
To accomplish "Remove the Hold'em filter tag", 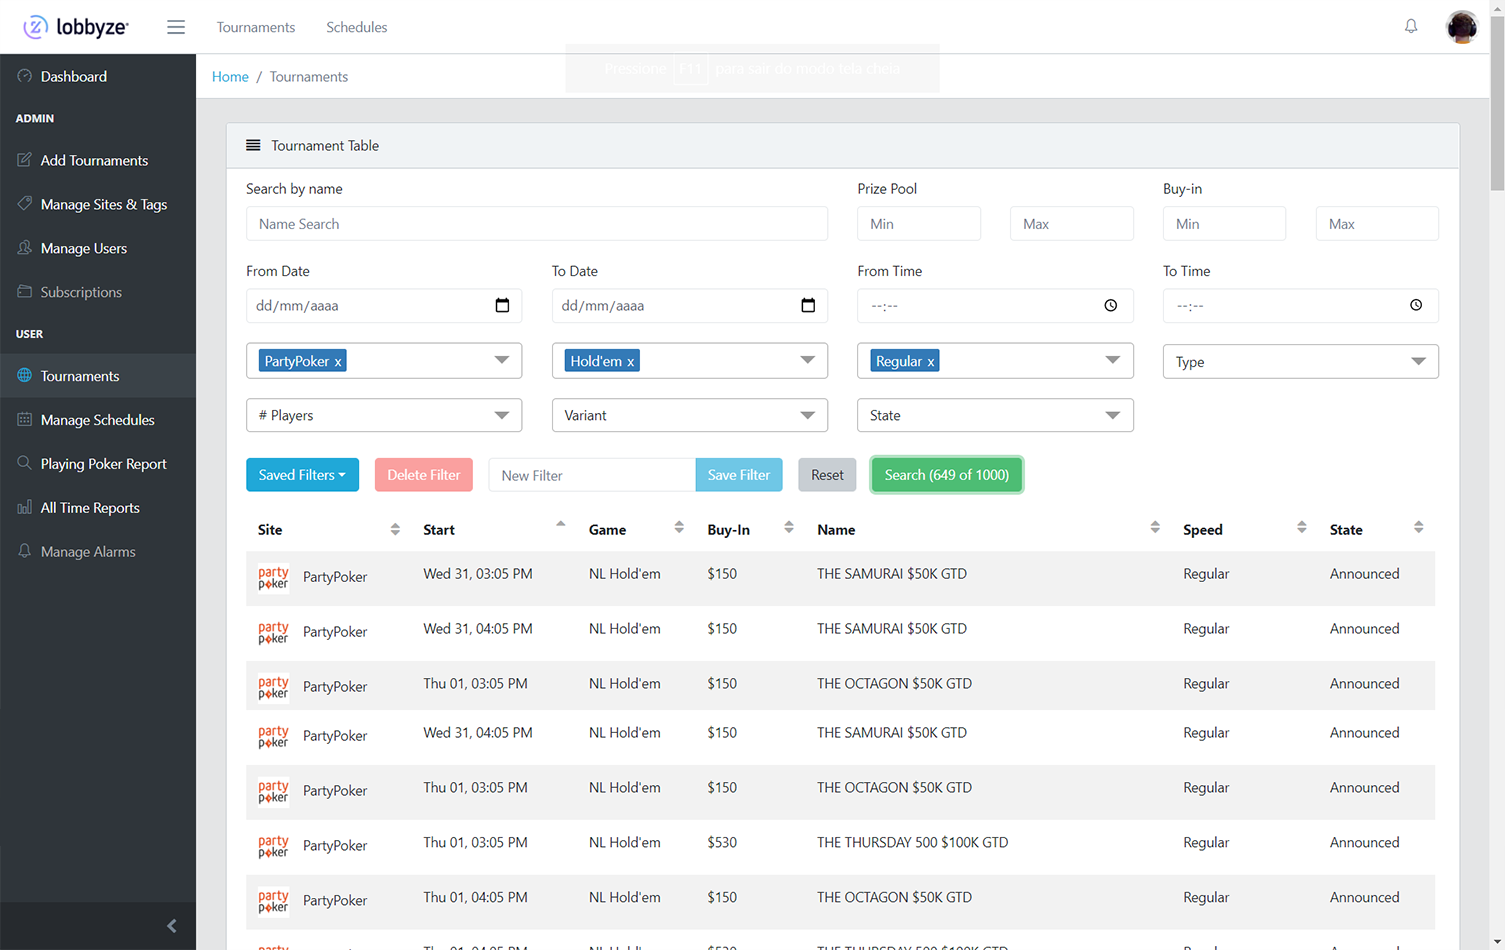I will (x=630, y=362).
